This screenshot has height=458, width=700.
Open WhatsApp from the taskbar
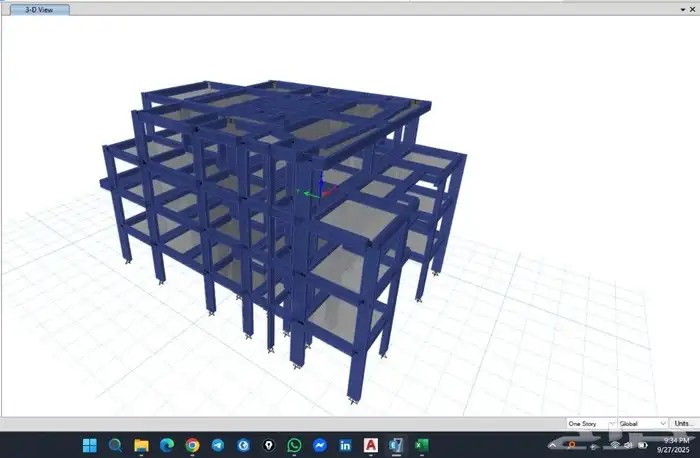pos(294,445)
